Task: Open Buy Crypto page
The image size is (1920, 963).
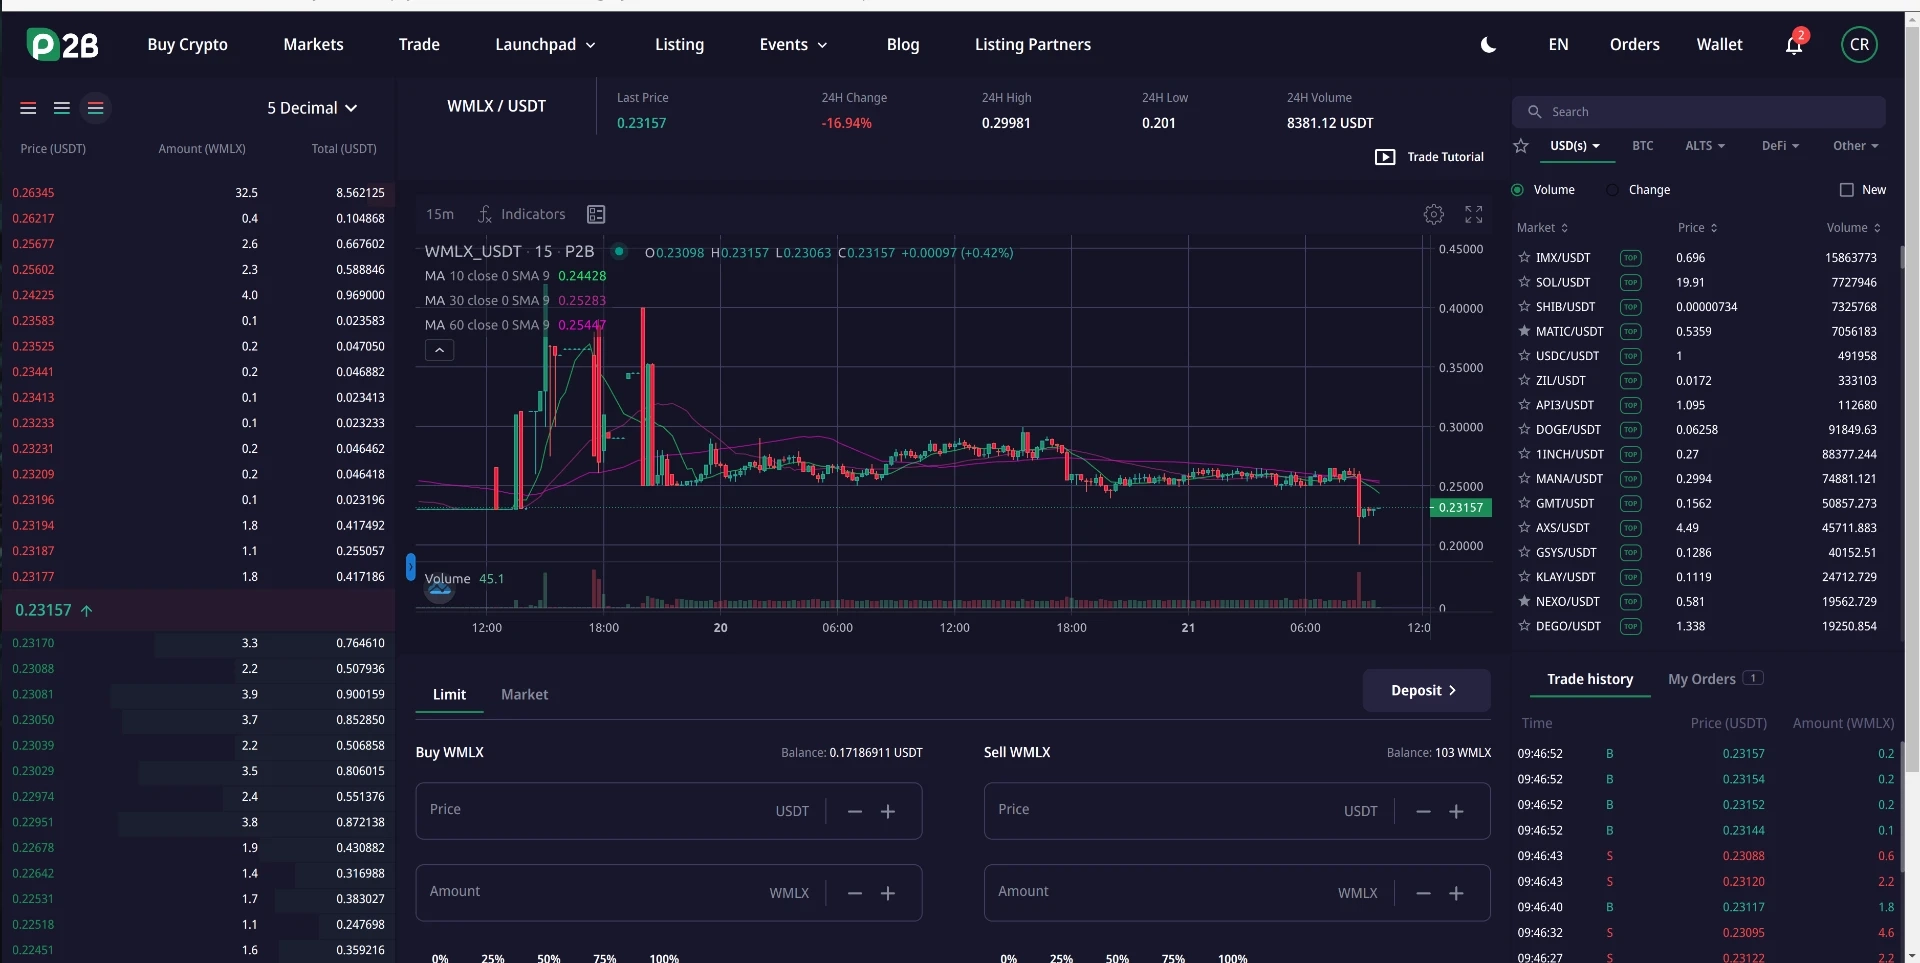Action: pos(187,44)
